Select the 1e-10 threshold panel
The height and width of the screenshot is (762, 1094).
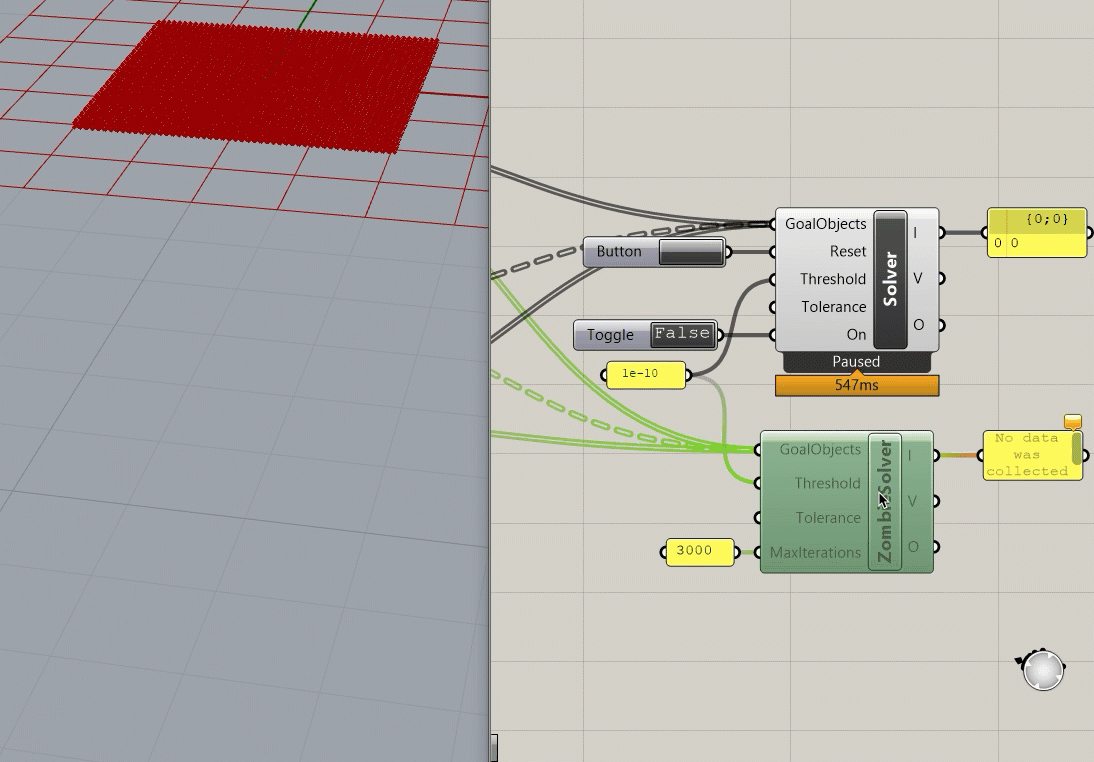(646, 374)
